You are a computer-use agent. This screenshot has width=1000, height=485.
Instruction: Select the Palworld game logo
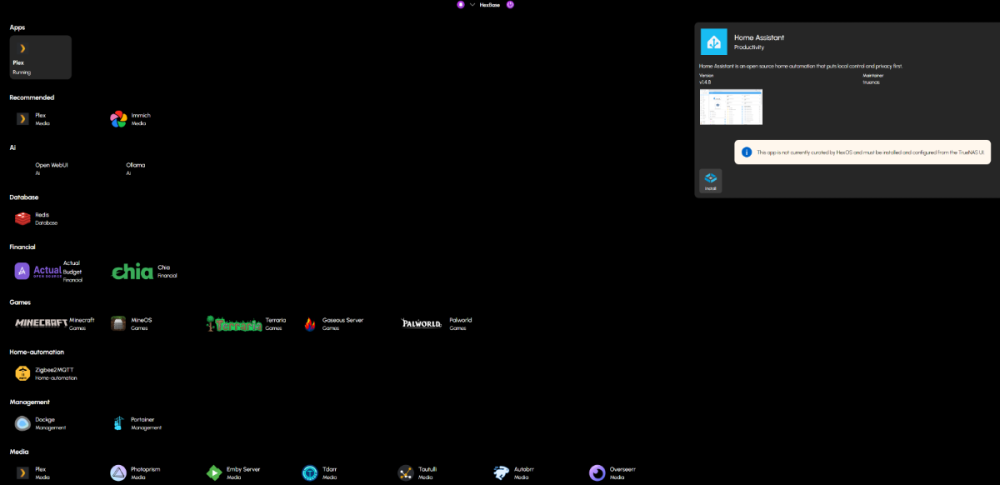pos(422,323)
